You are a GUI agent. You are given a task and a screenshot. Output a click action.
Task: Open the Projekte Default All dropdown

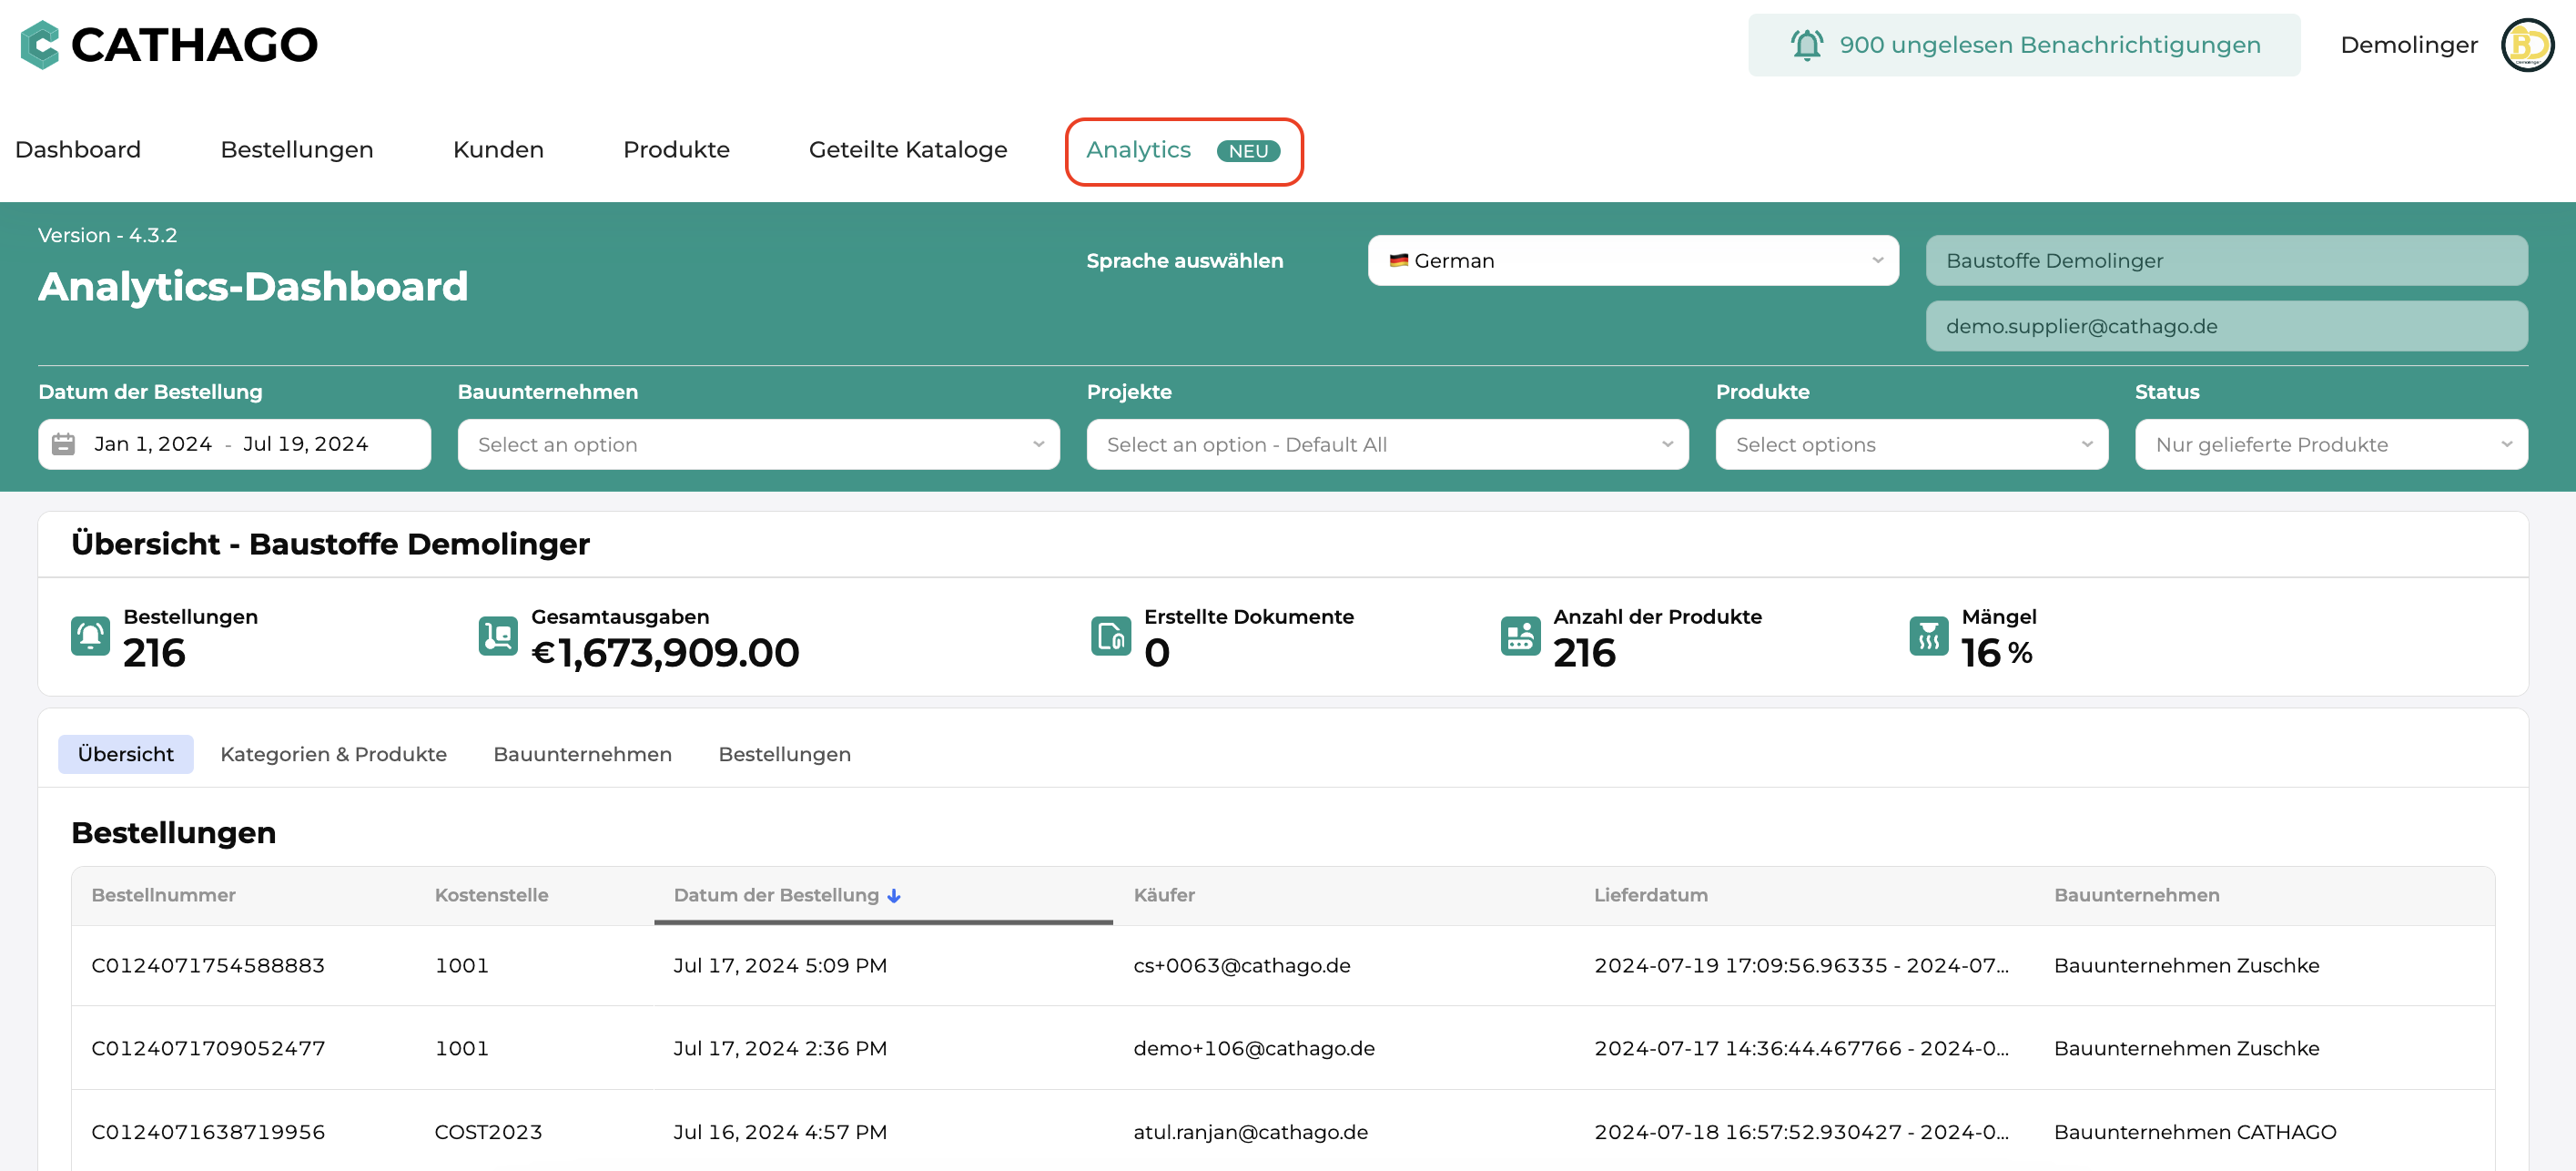click(1387, 444)
